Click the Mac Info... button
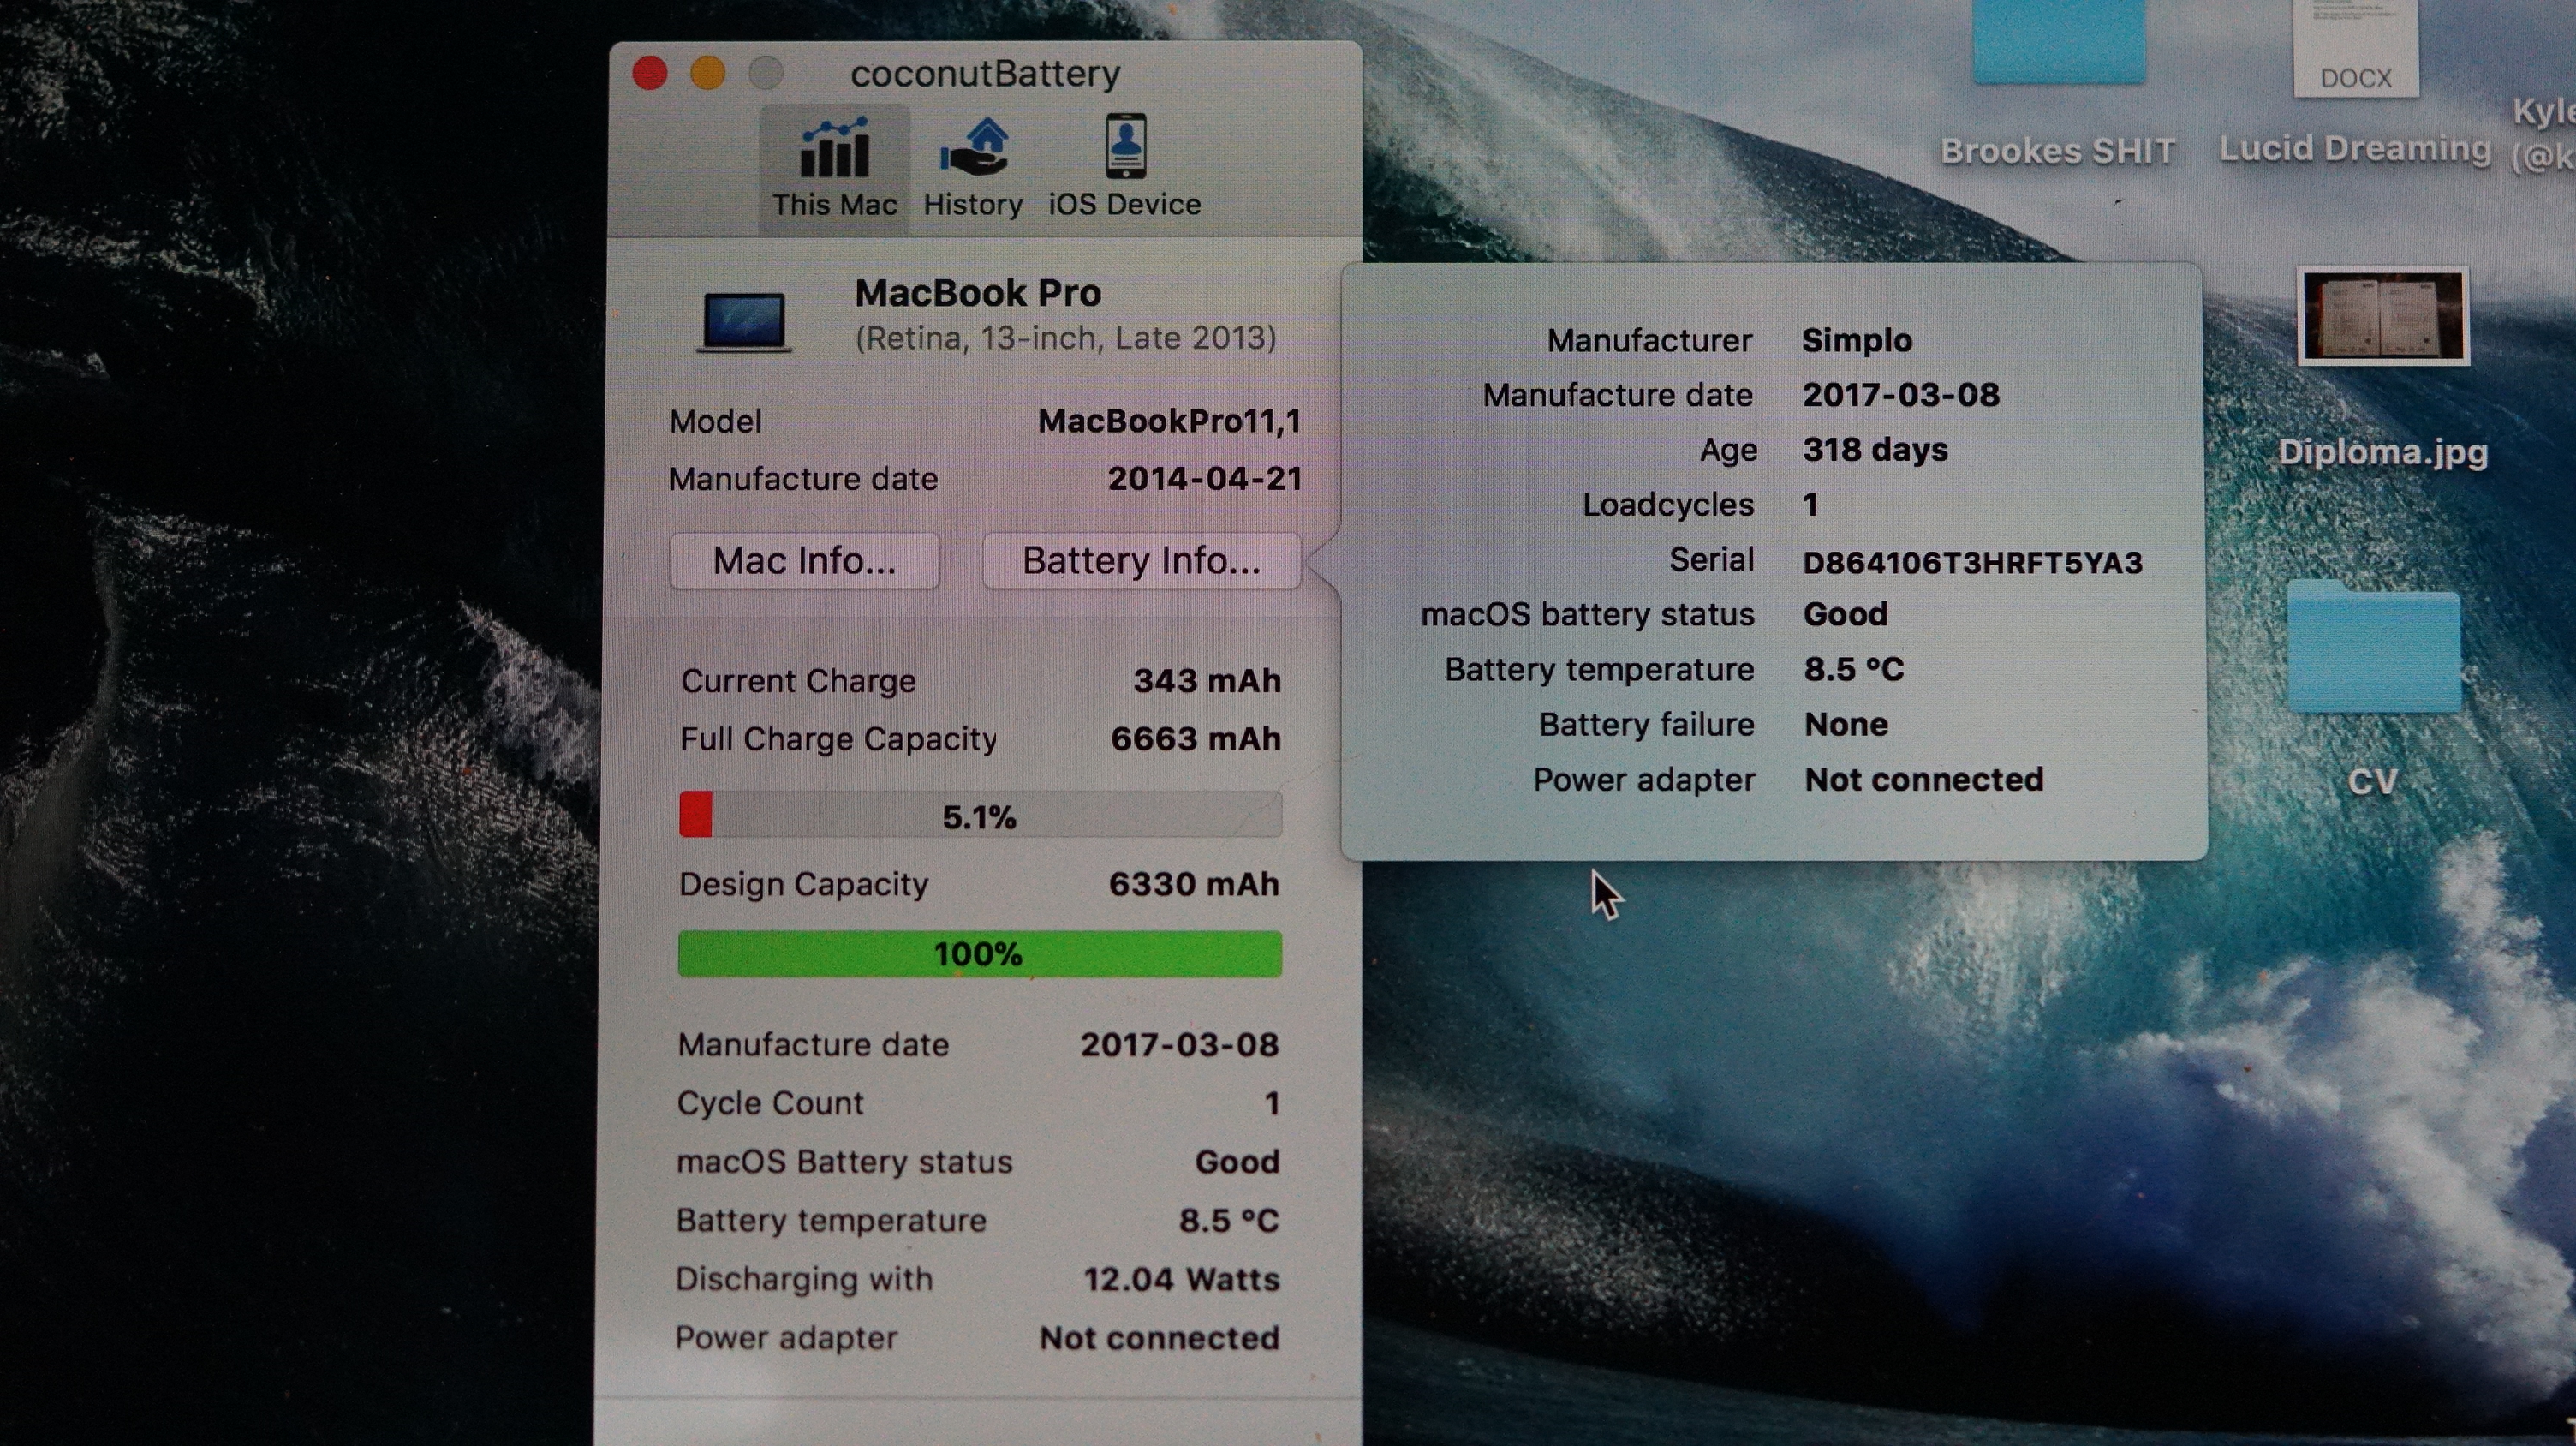This screenshot has height=1446, width=2576. coord(804,560)
